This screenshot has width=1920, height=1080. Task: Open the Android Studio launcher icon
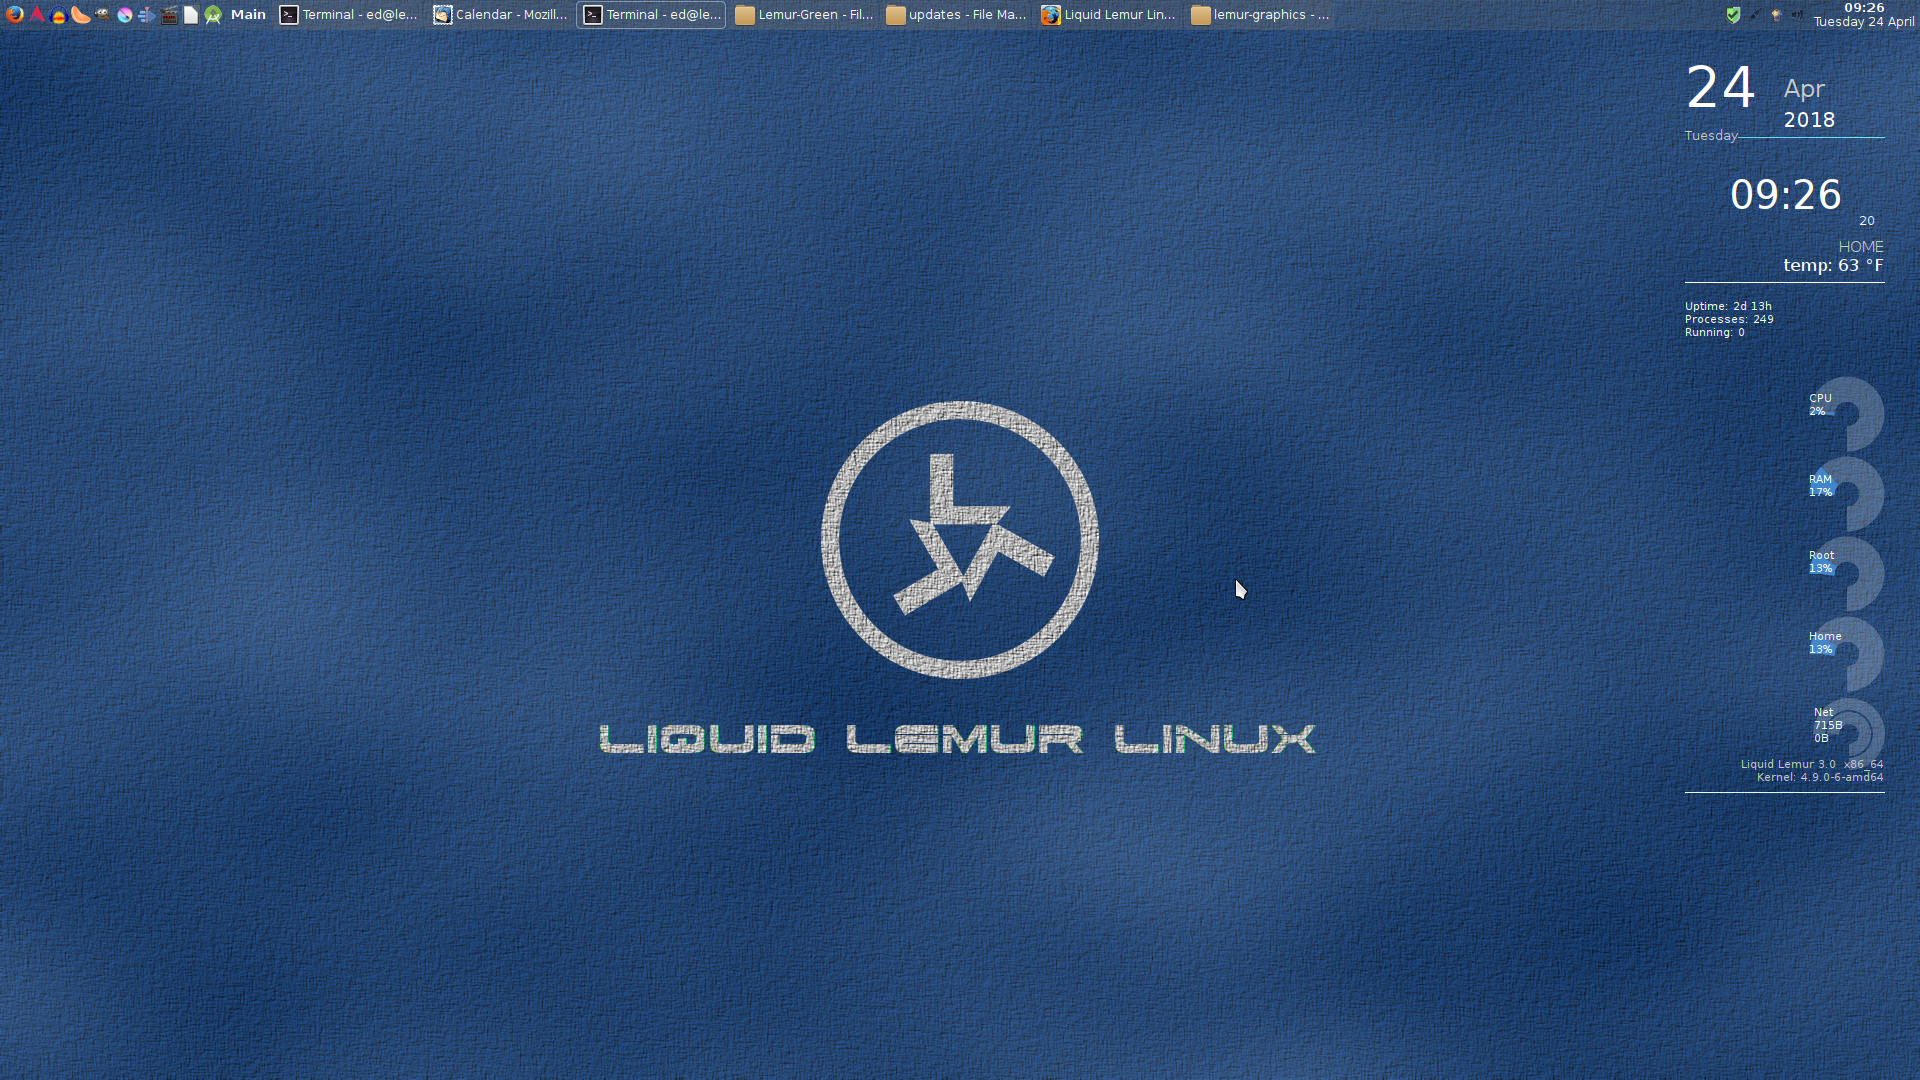(213, 15)
